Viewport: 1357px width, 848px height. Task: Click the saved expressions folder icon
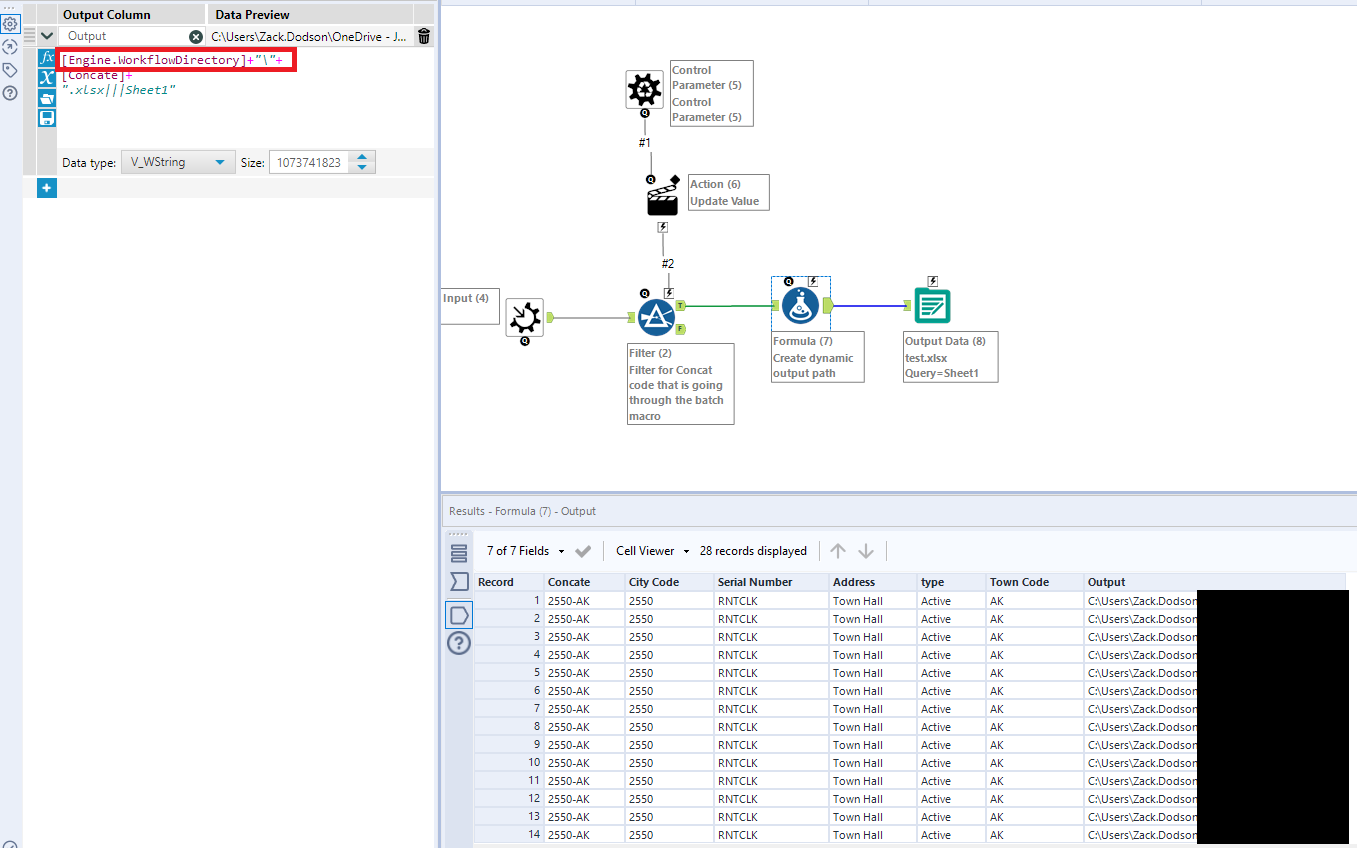pyautogui.click(x=46, y=98)
